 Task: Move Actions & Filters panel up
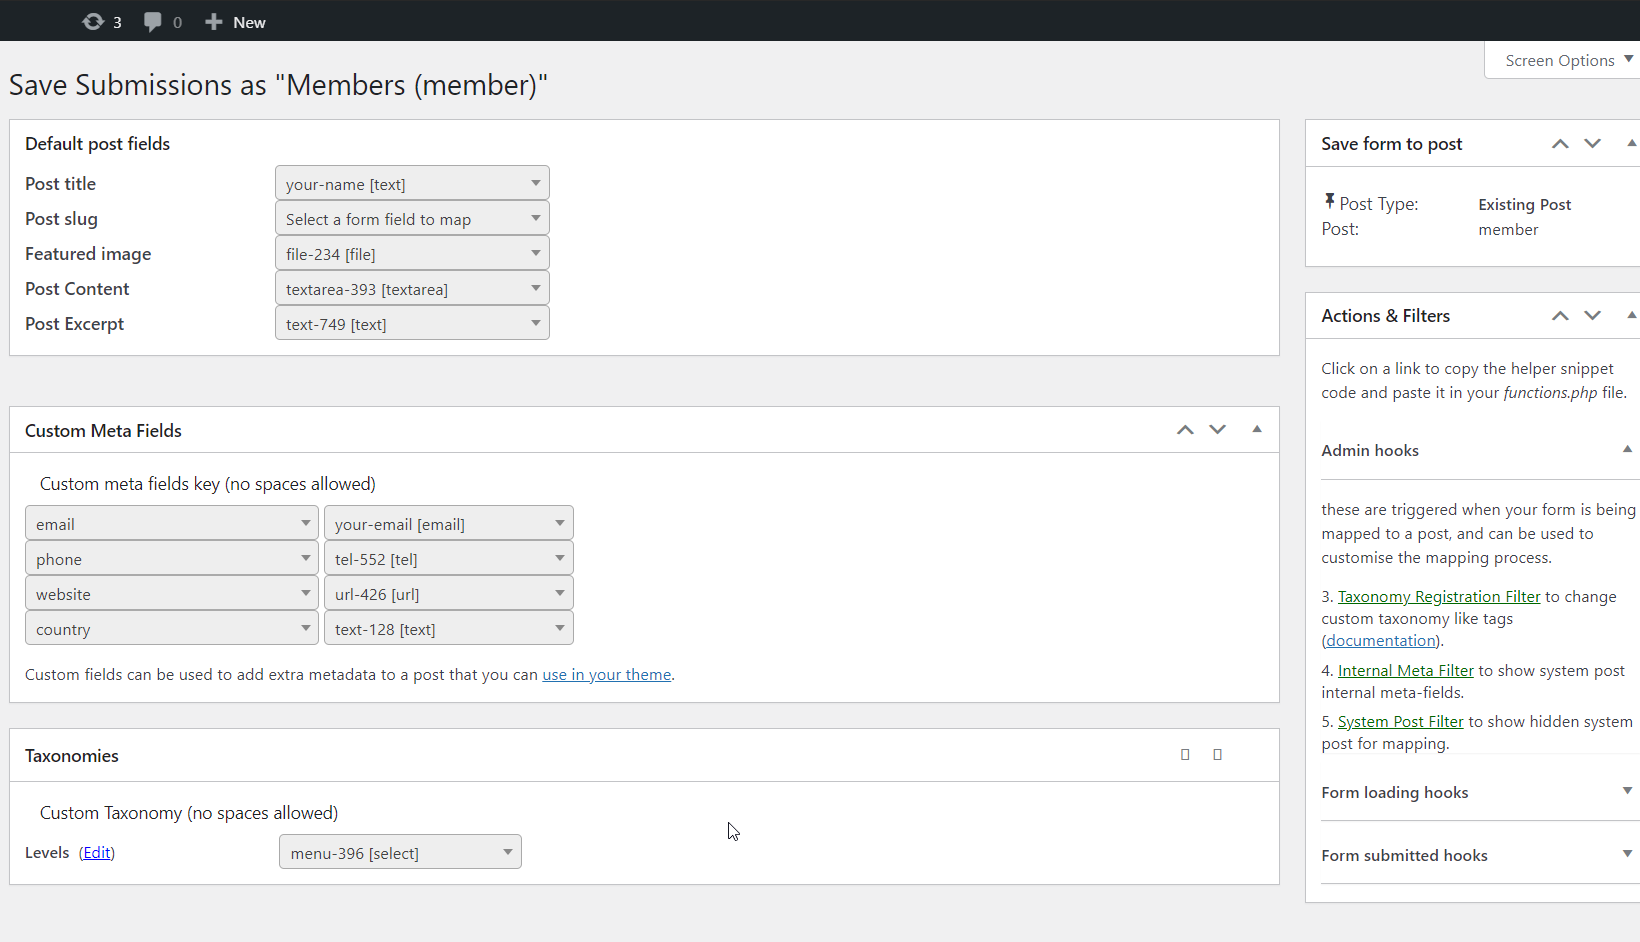[x=1560, y=315]
